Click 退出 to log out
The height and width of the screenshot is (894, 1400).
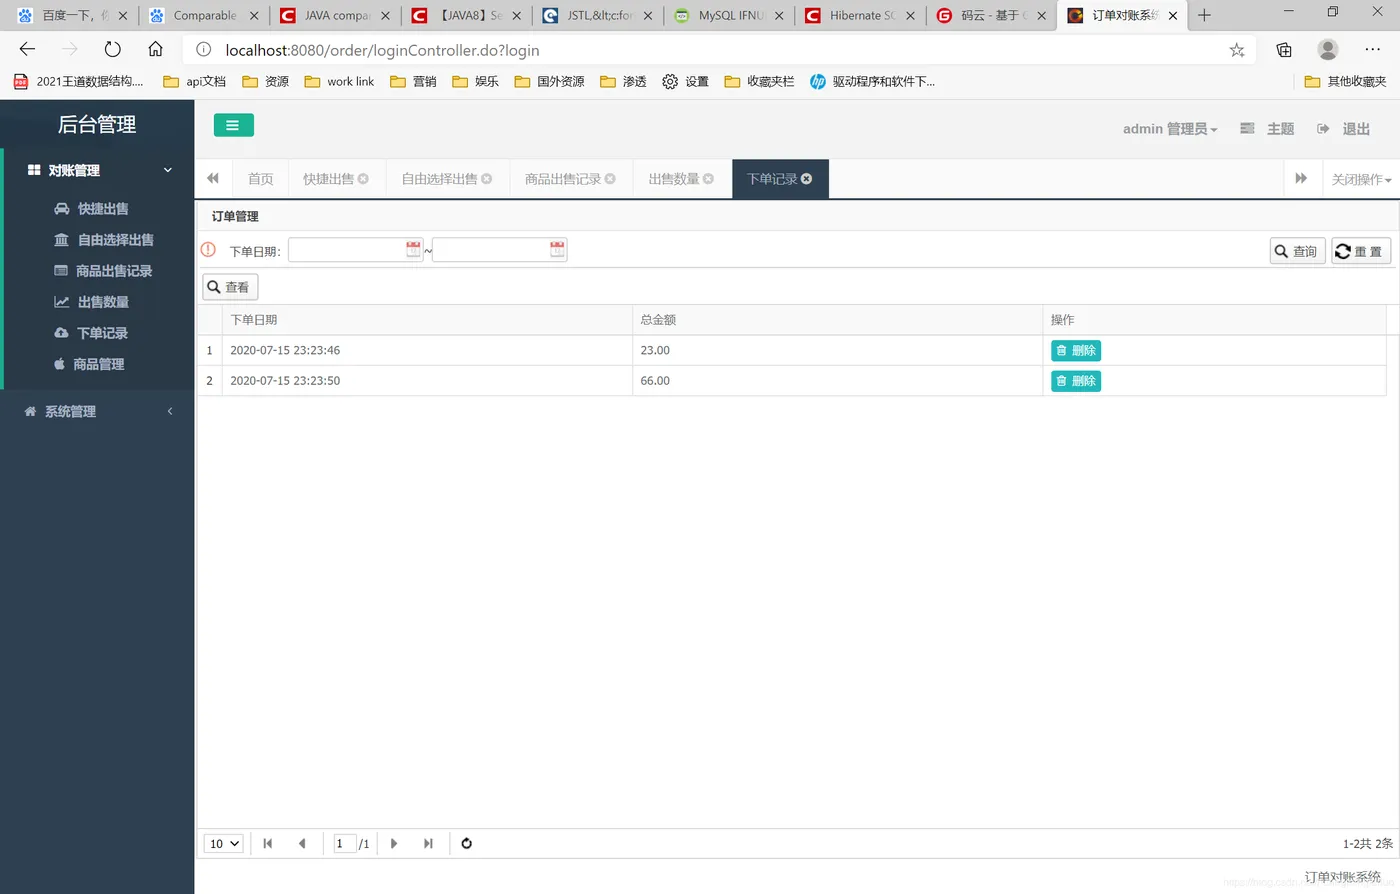pos(1344,129)
